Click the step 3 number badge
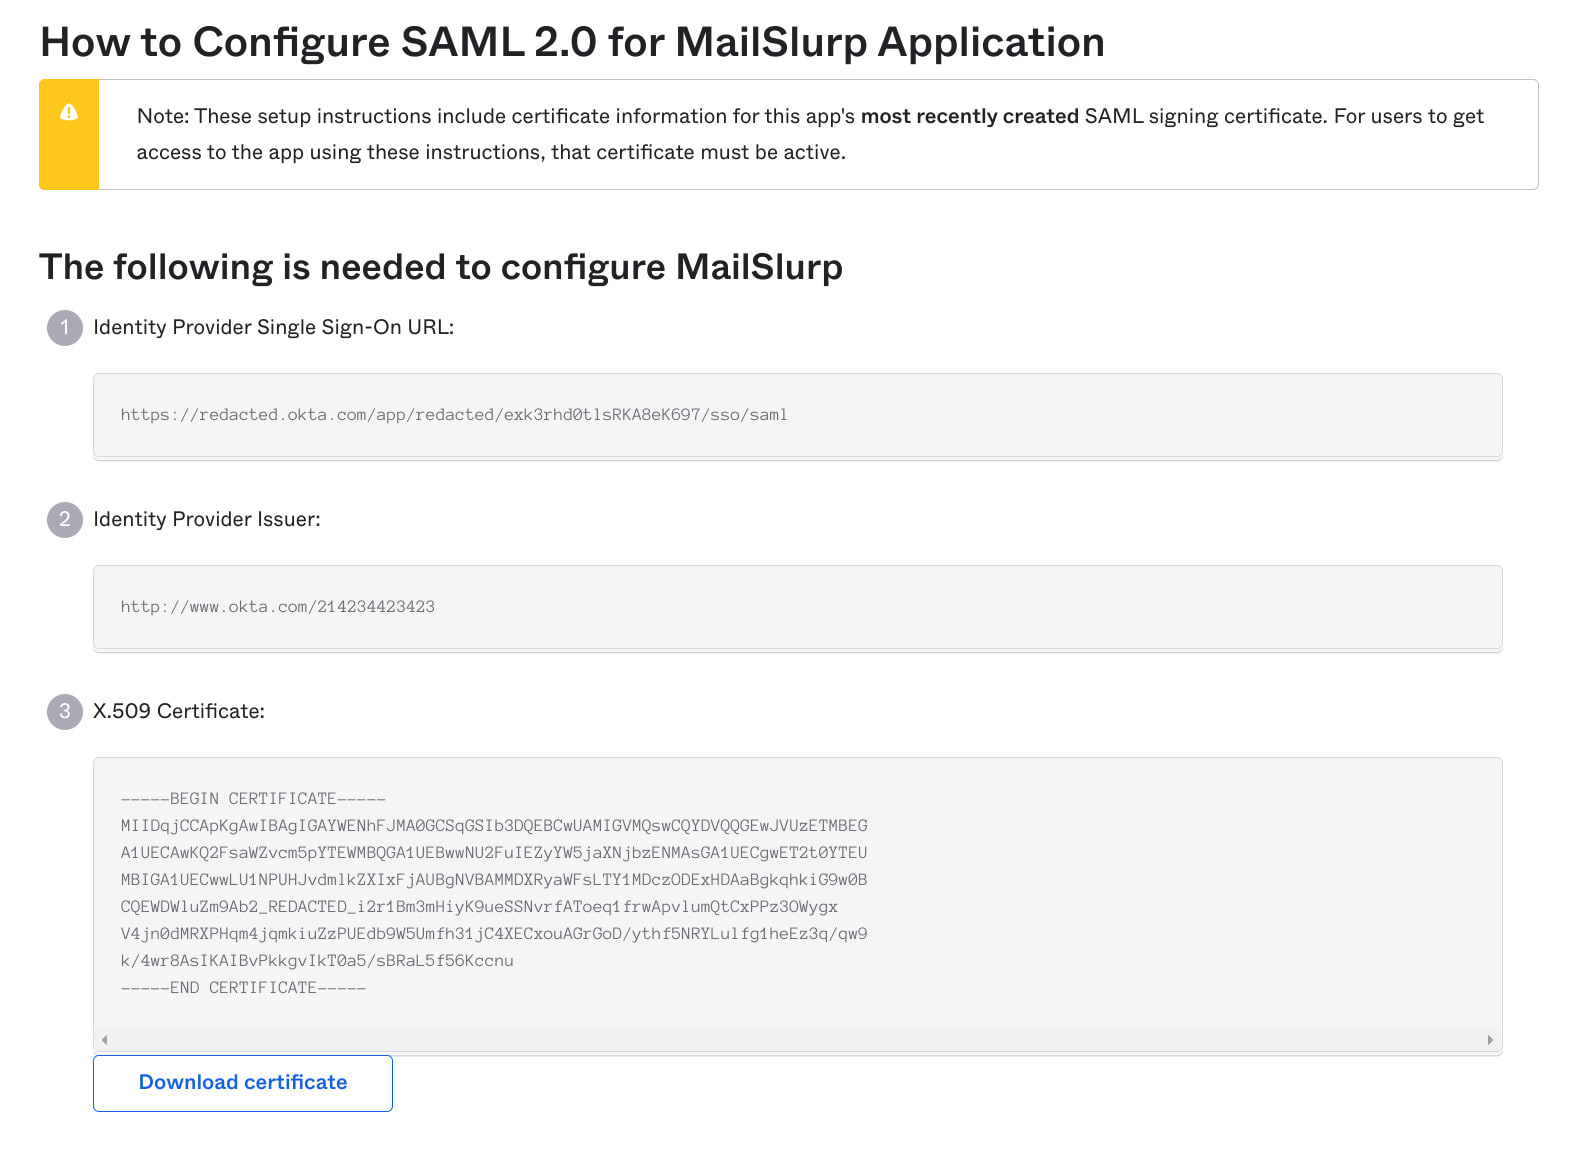 65,711
